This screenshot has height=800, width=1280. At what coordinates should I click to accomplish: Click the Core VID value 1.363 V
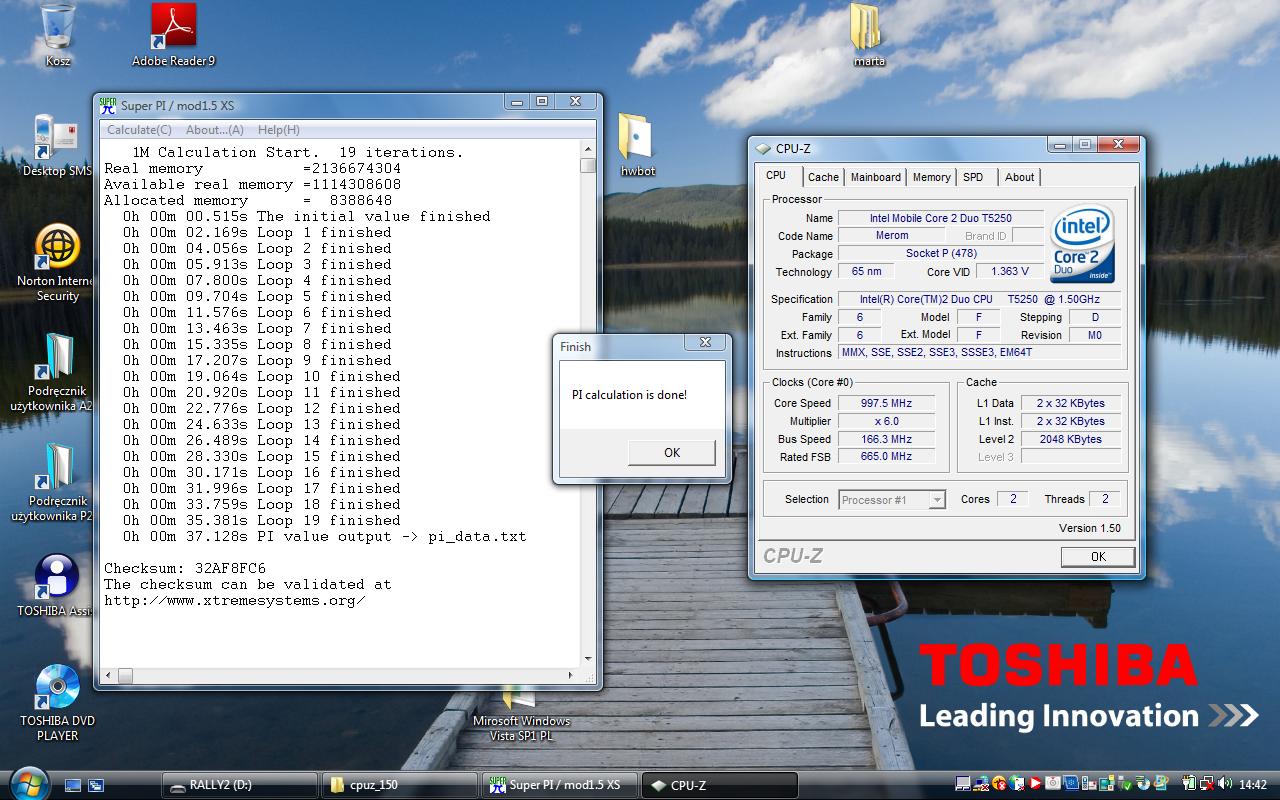1009,271
